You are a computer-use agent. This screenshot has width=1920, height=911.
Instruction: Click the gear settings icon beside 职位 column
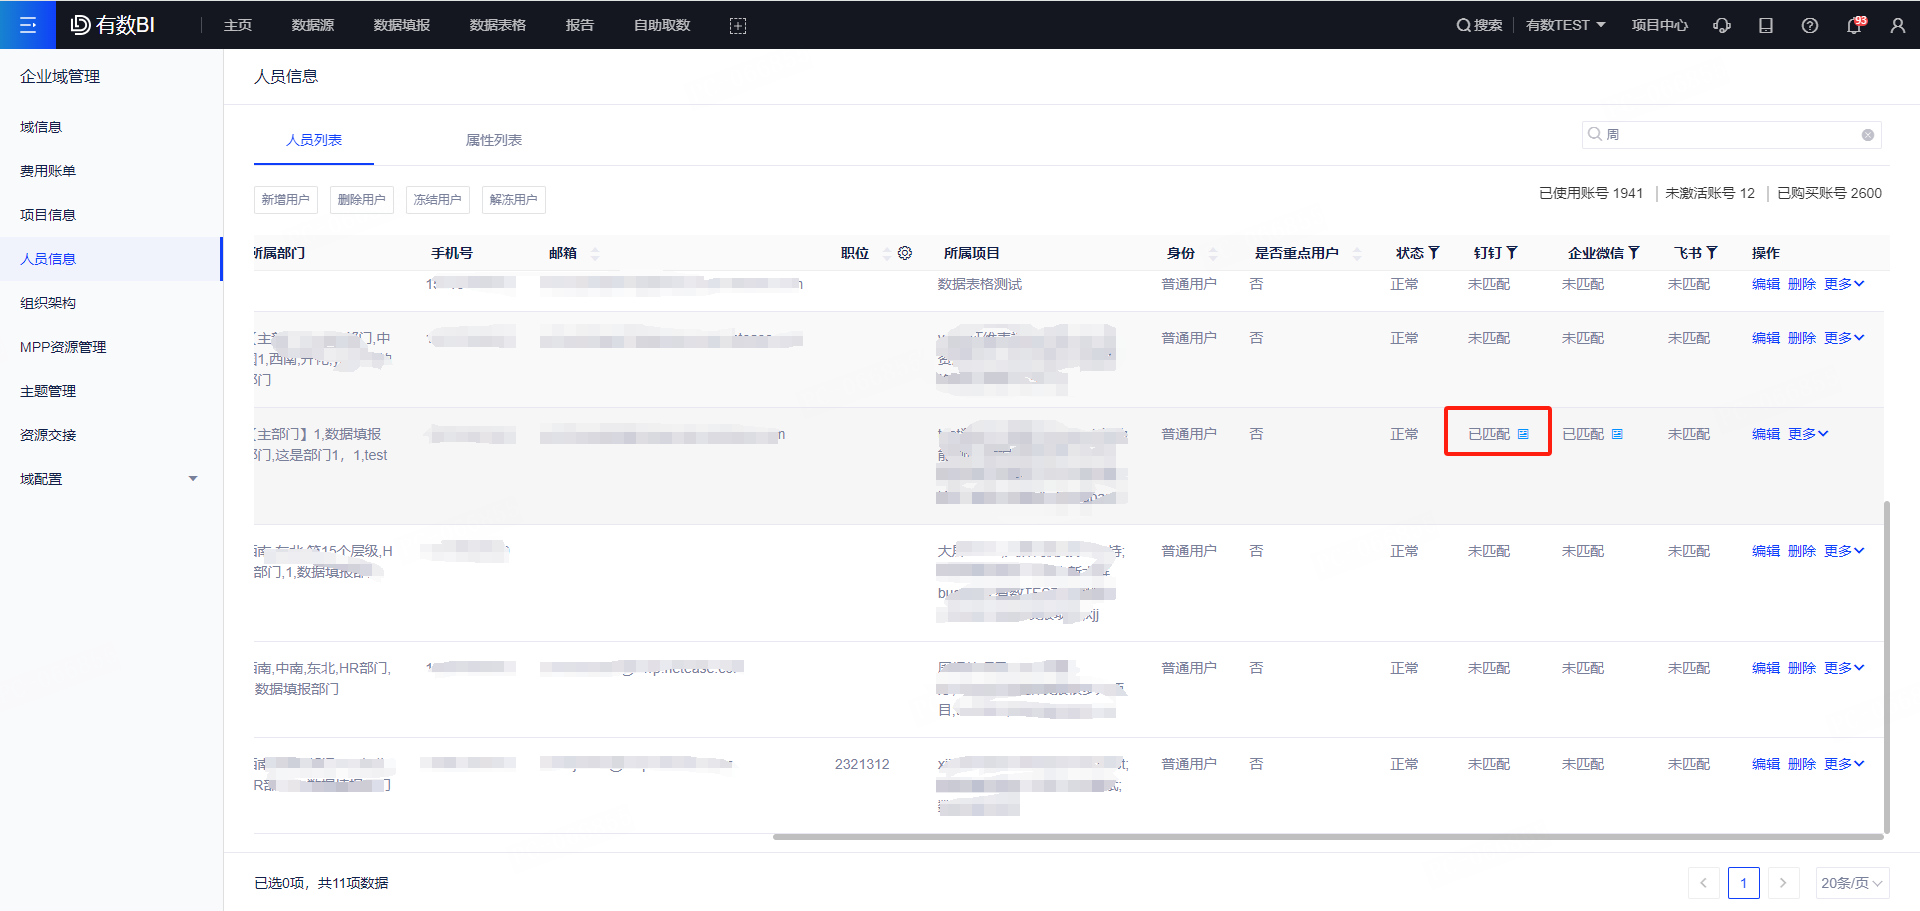(905, 253)
